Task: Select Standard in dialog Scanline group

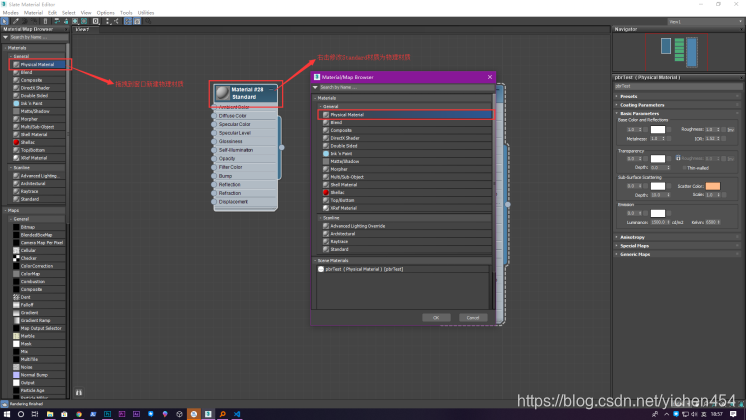Action: click(x=406, y=249)
